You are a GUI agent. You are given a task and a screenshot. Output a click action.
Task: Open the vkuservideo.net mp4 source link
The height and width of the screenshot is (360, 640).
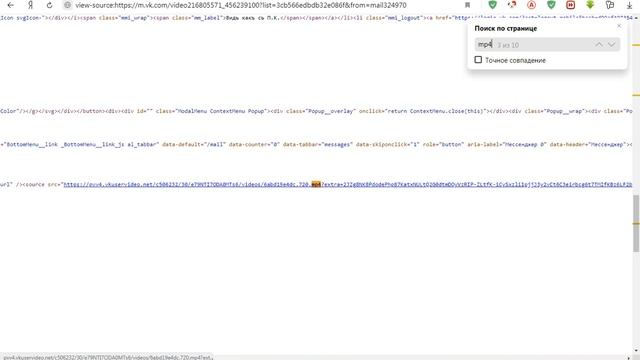(x=347, y=184)
